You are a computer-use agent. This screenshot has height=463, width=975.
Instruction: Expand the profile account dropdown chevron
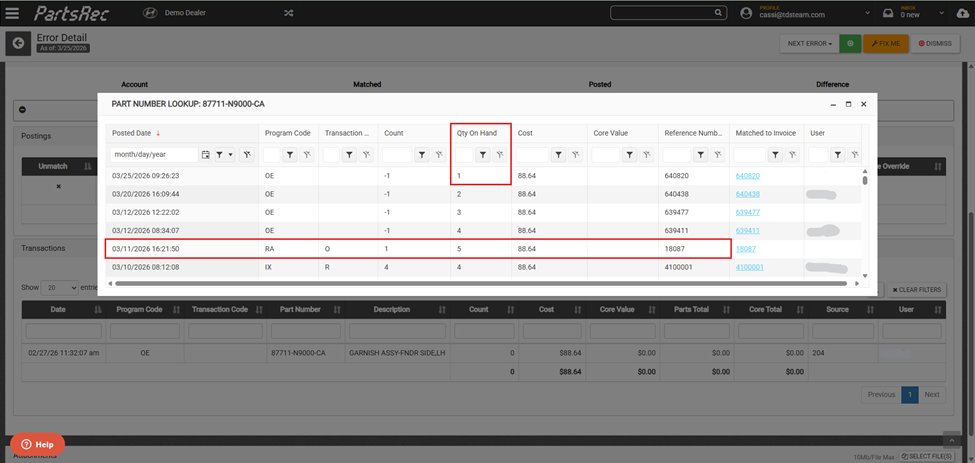pos(867,13)
